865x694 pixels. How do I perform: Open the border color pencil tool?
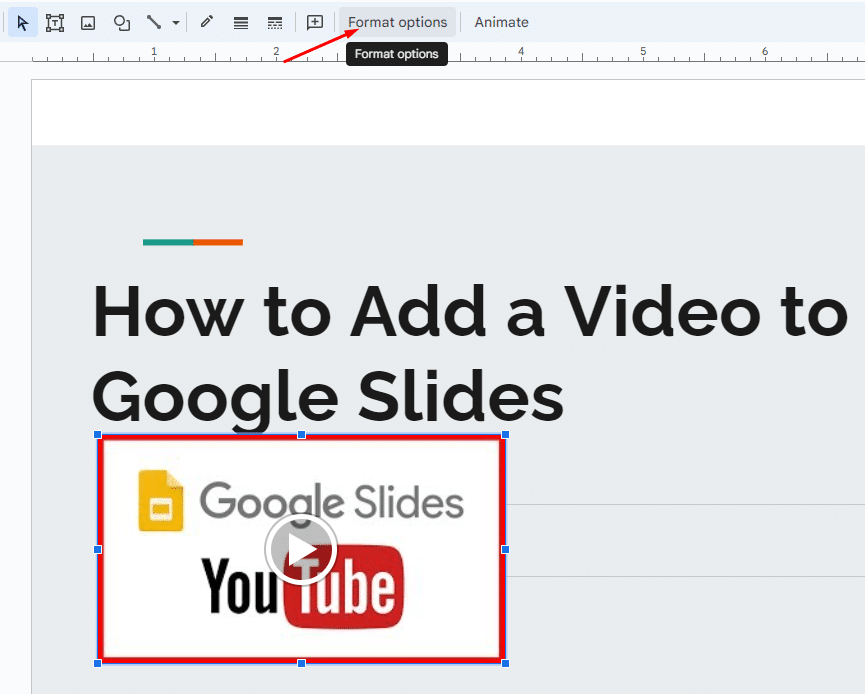point(207,22)
